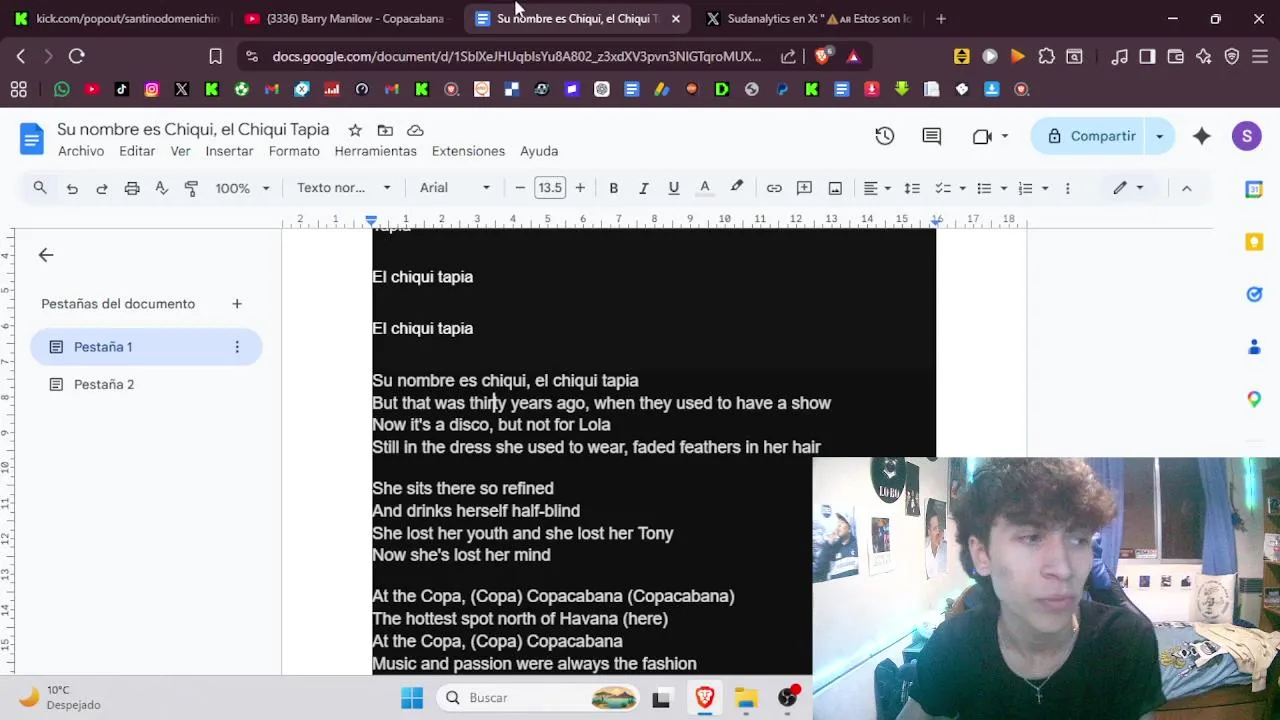Open the Editar menu

click(x=137, y=151)
